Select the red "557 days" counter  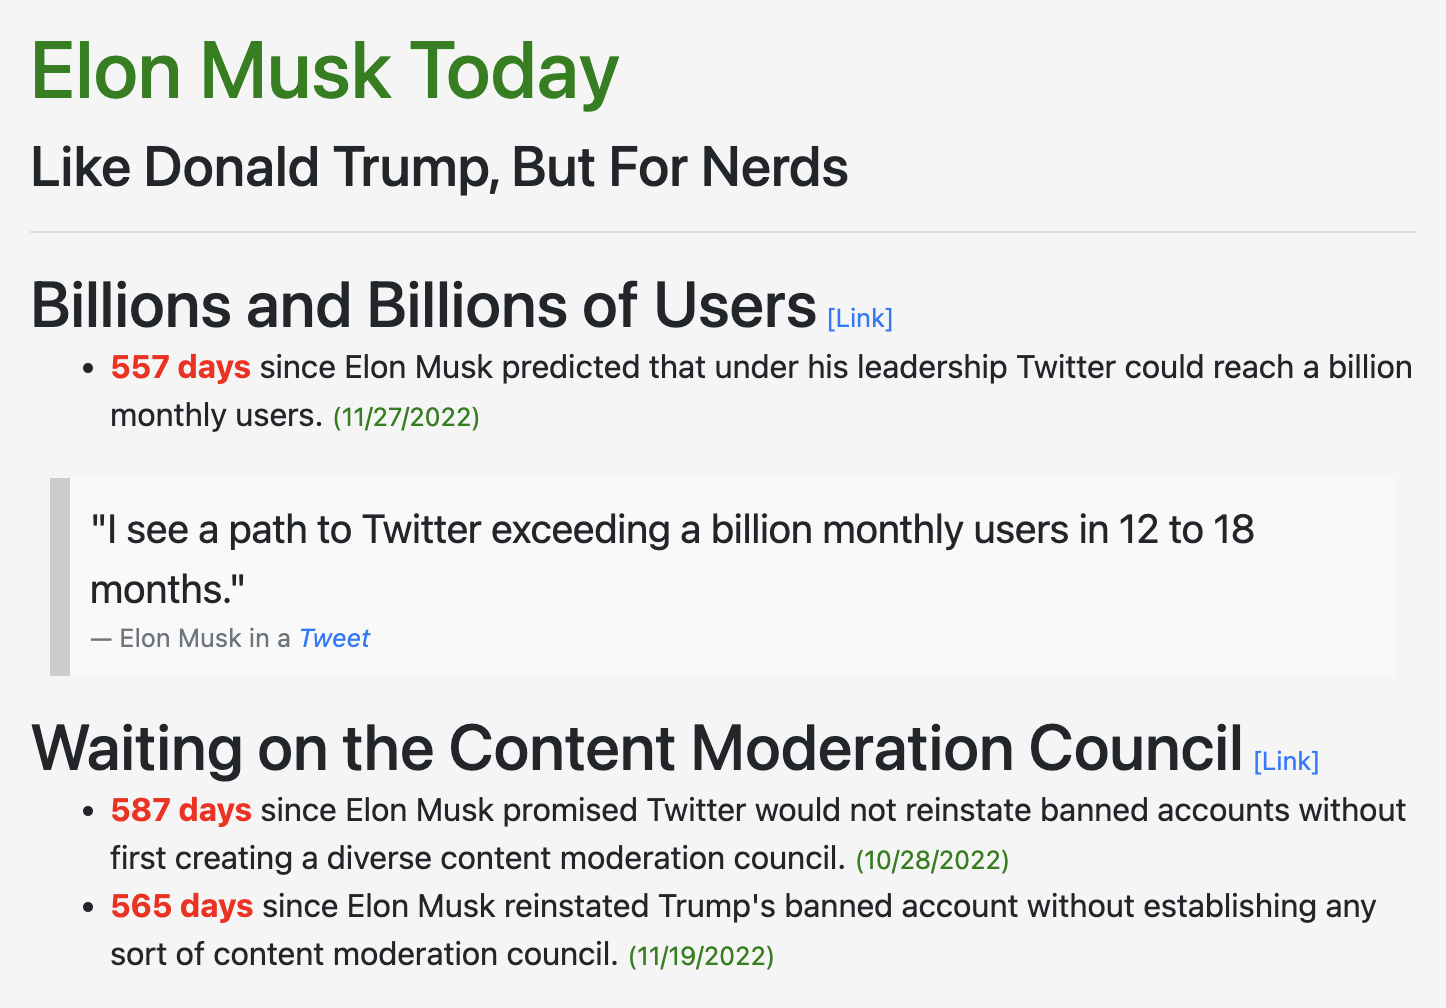click(x=181, y=367)
